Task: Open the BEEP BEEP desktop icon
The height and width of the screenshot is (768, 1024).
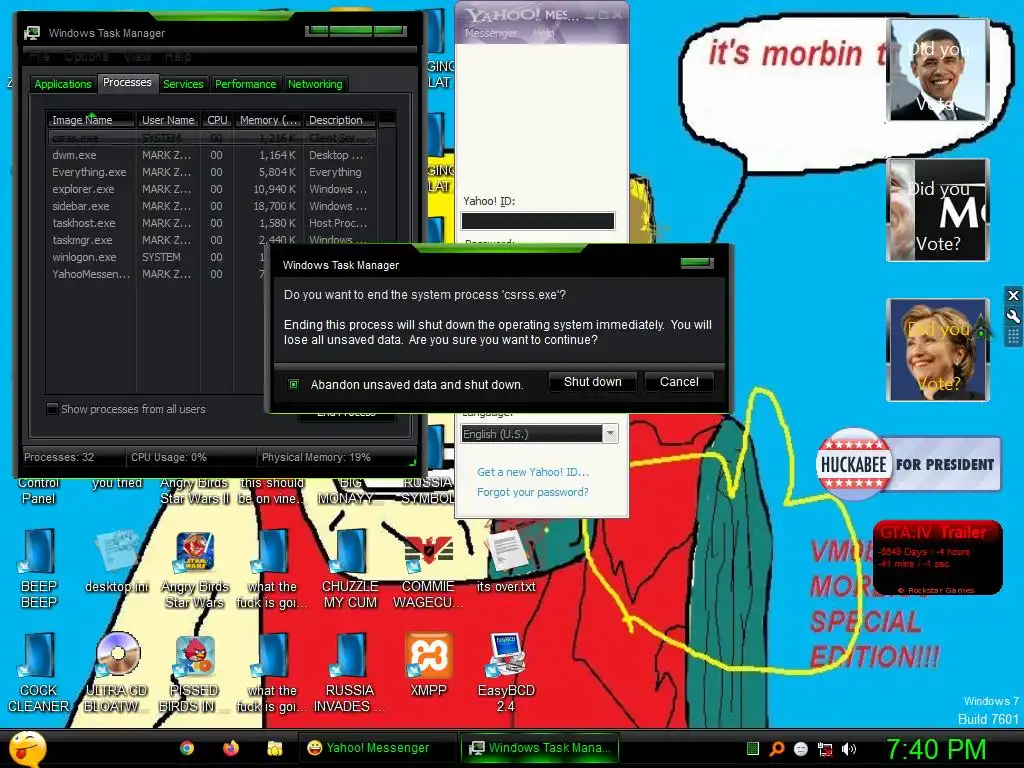Action: coord(39,569)
